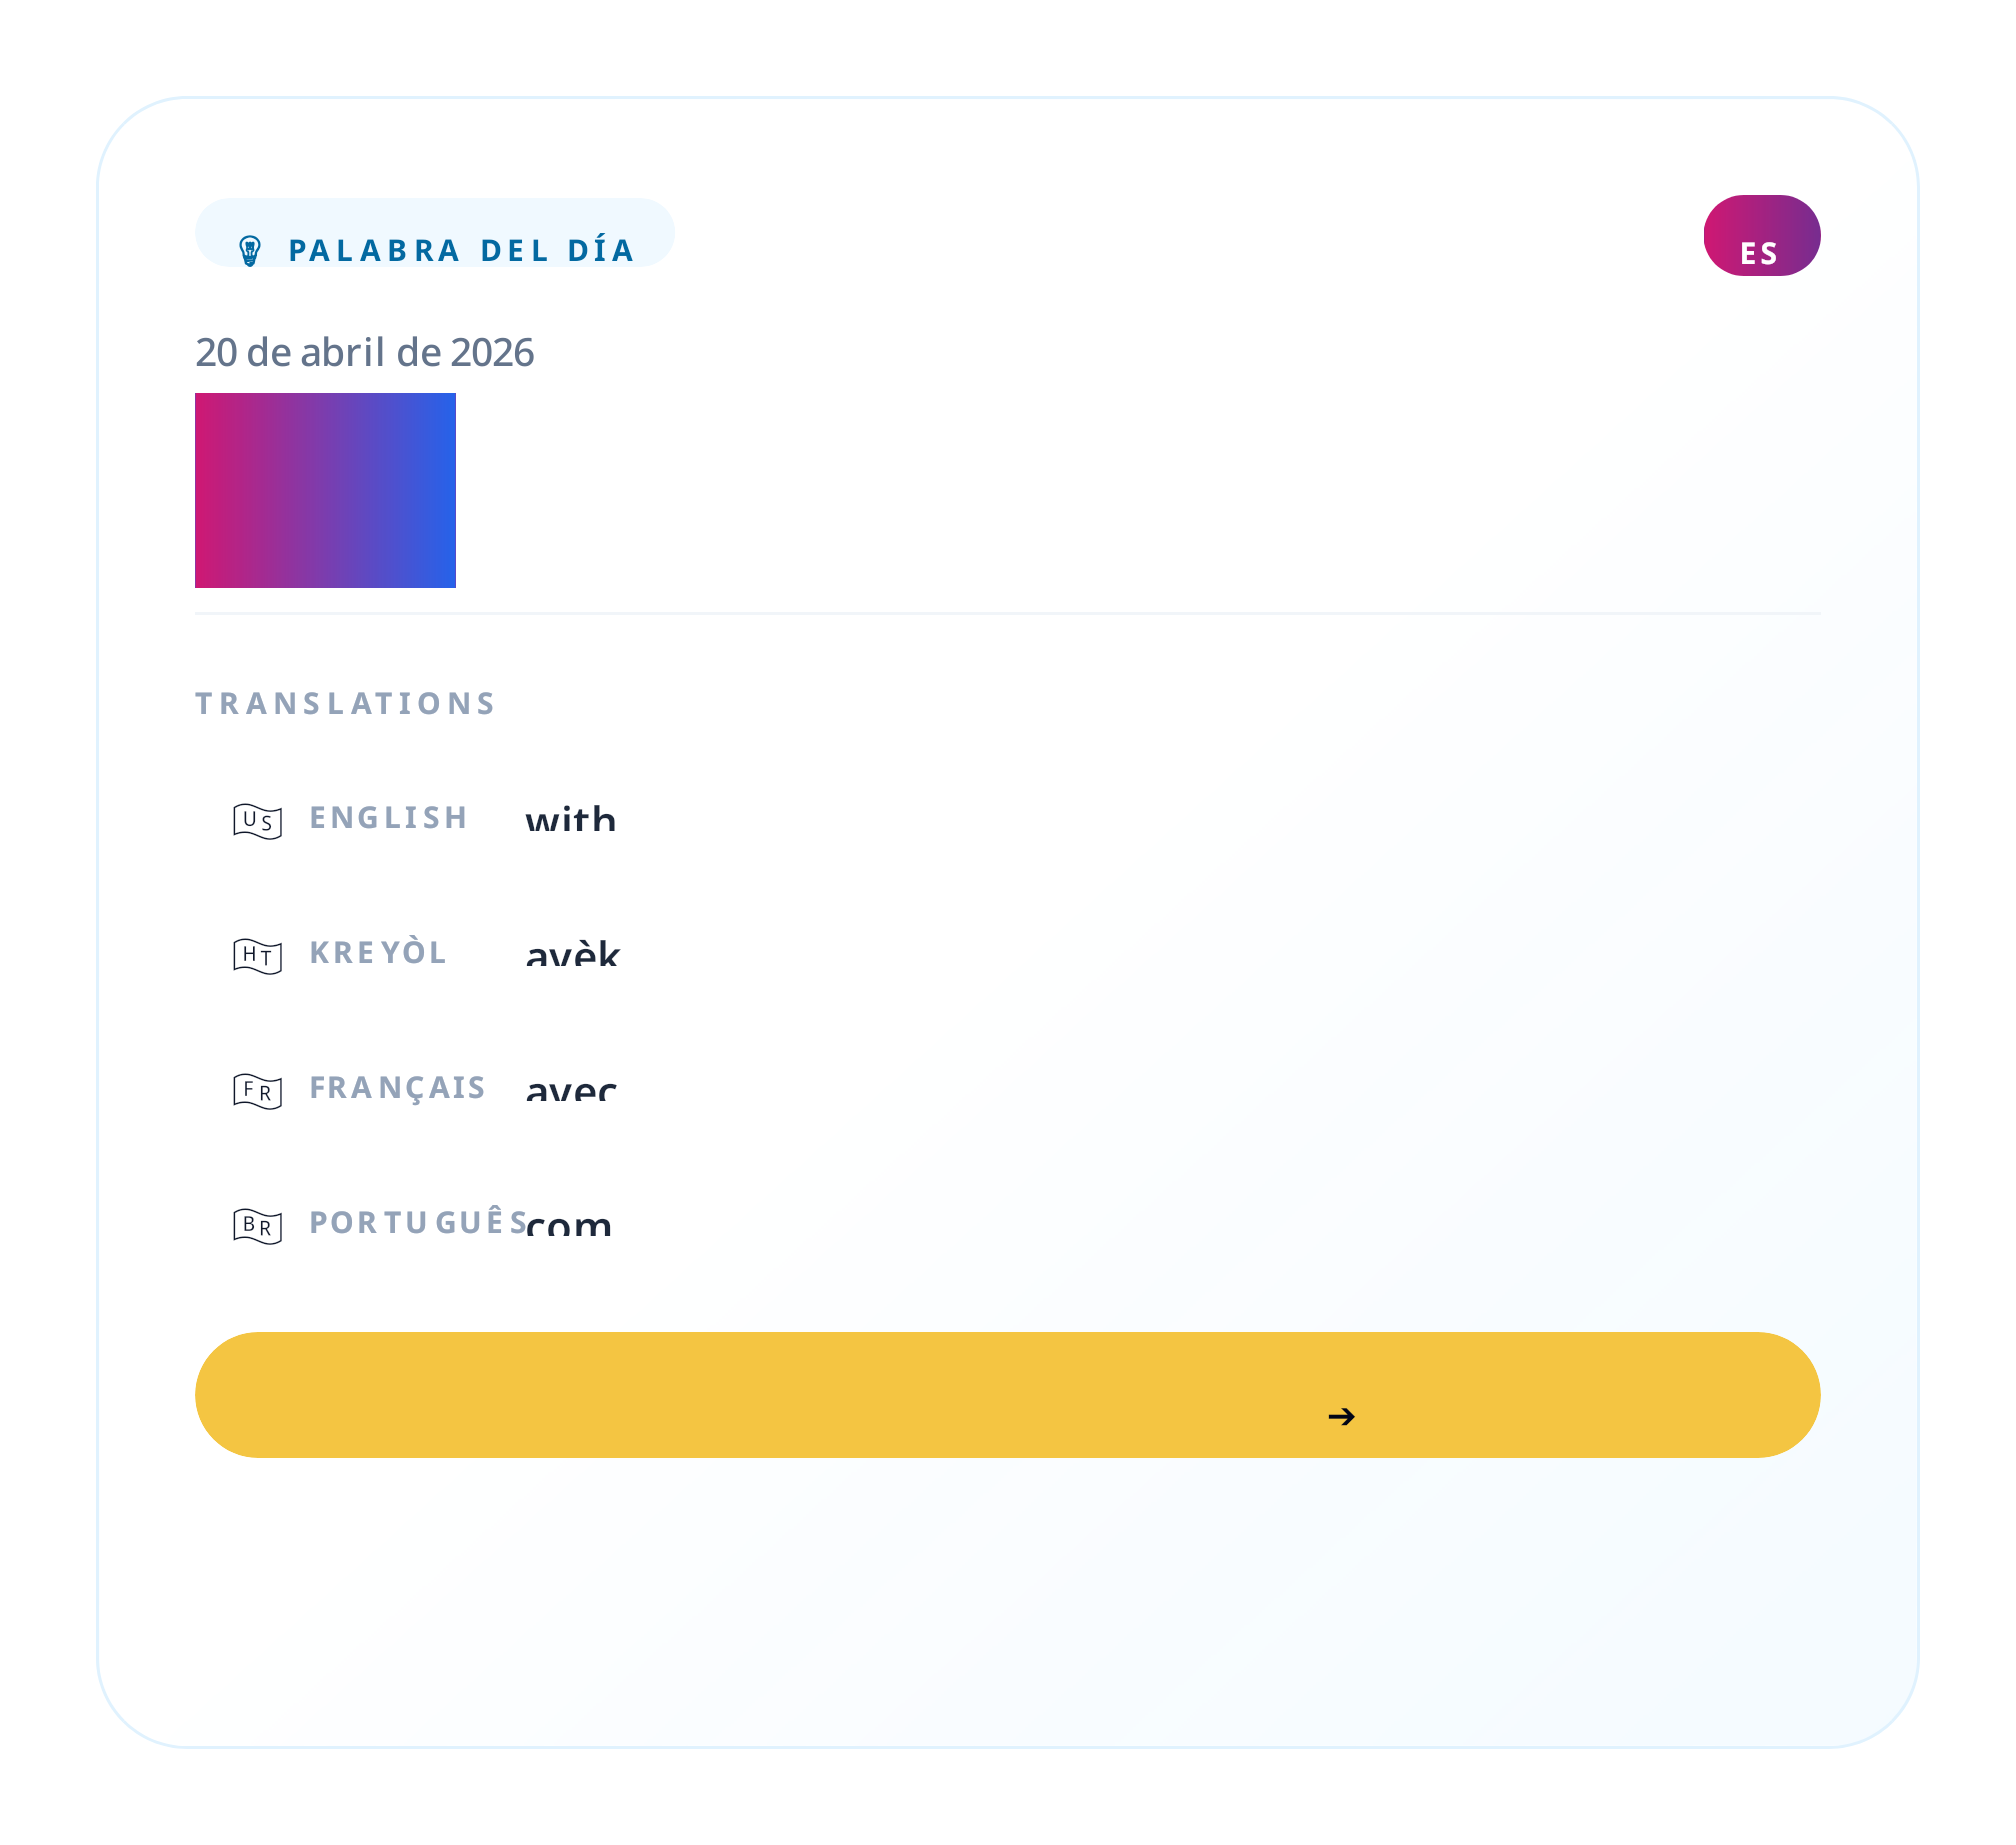Click the French translation "avec"

[571, 1090]
